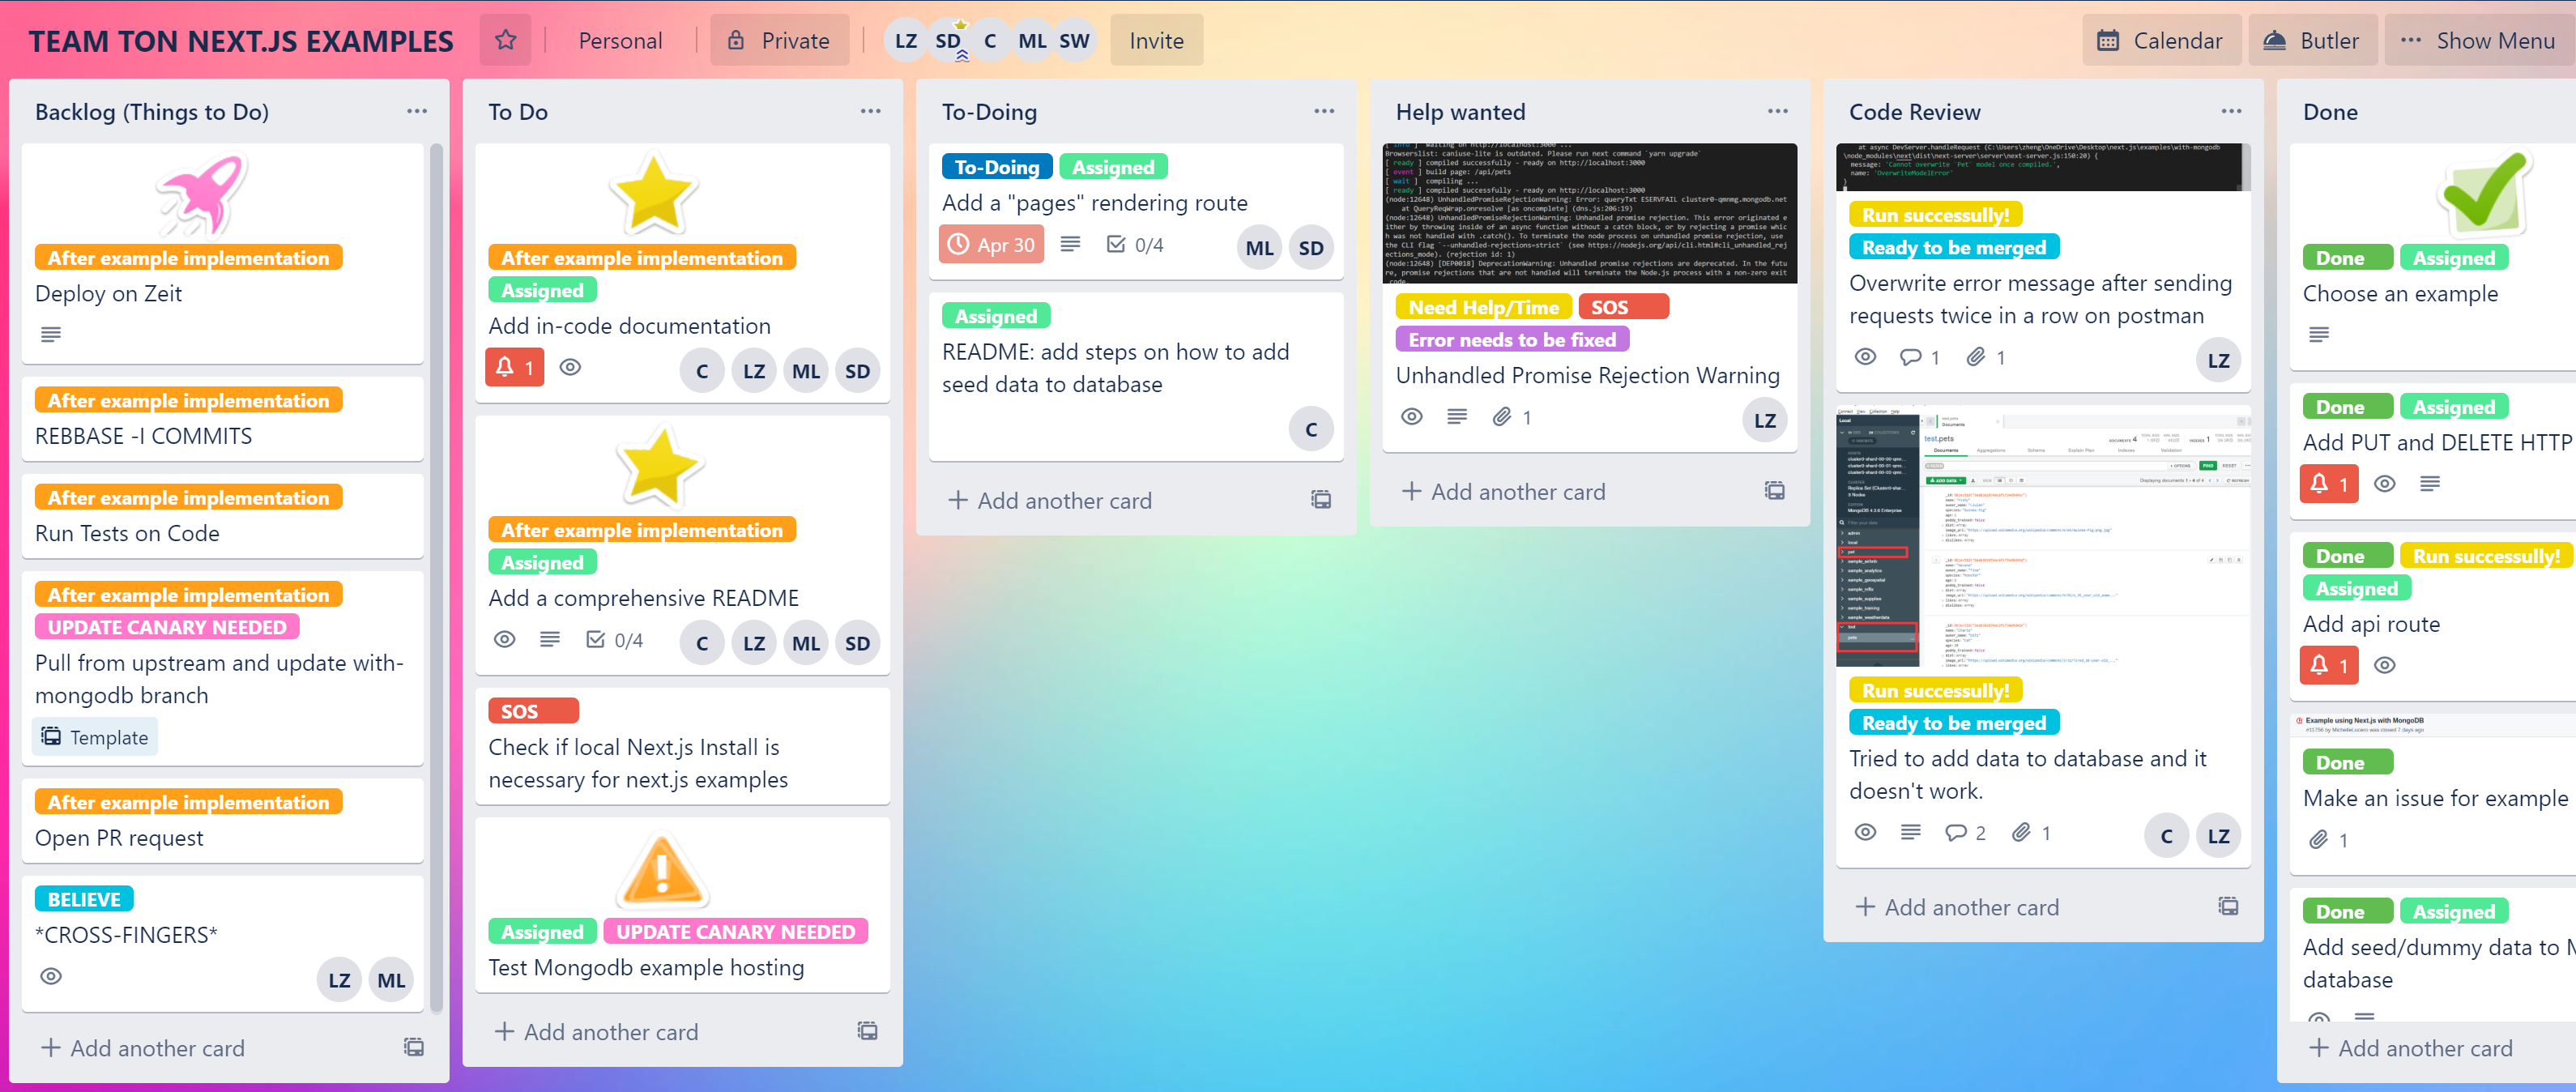2576x1092 pixels.
Task: Open the MongoDB screenshot card thumbnail
Action: pos(2041,537)
